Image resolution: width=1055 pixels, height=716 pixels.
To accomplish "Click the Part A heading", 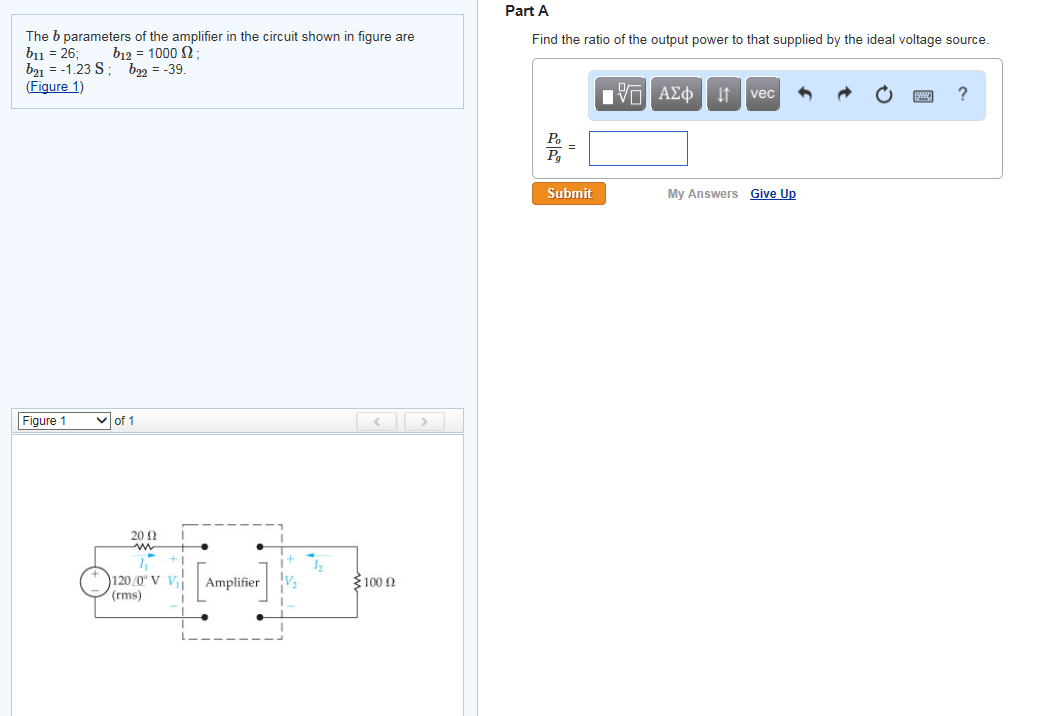I will coord(526,11).
